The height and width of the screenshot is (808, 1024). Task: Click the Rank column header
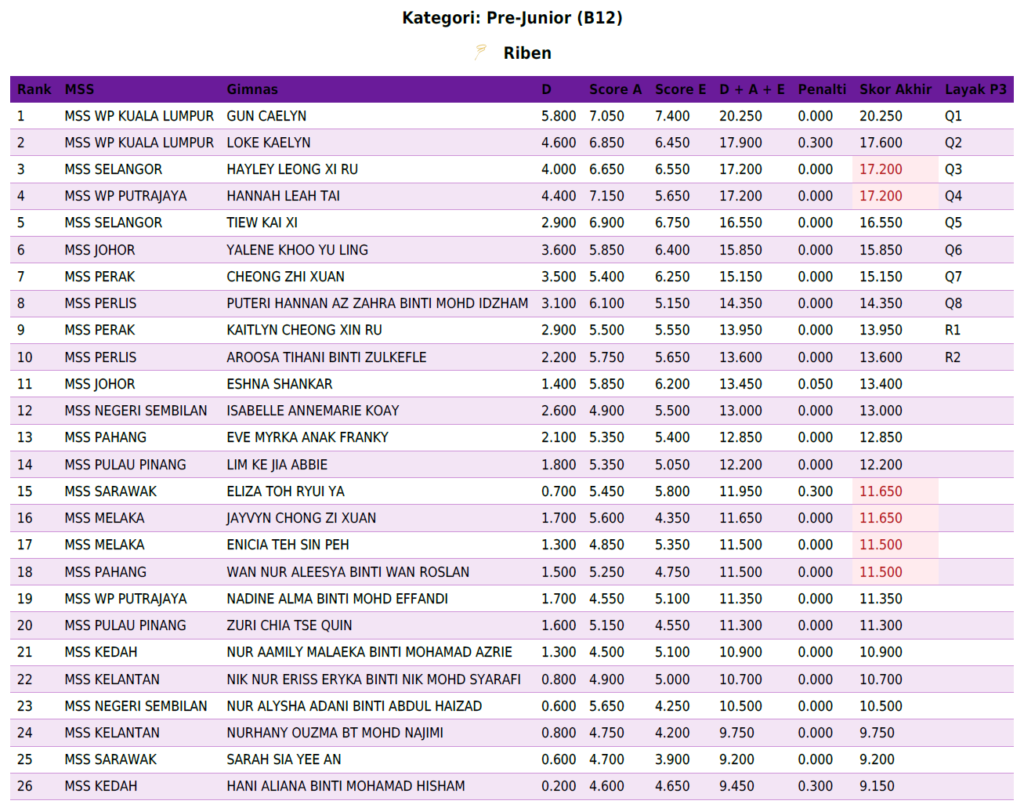tap(34, 90)
